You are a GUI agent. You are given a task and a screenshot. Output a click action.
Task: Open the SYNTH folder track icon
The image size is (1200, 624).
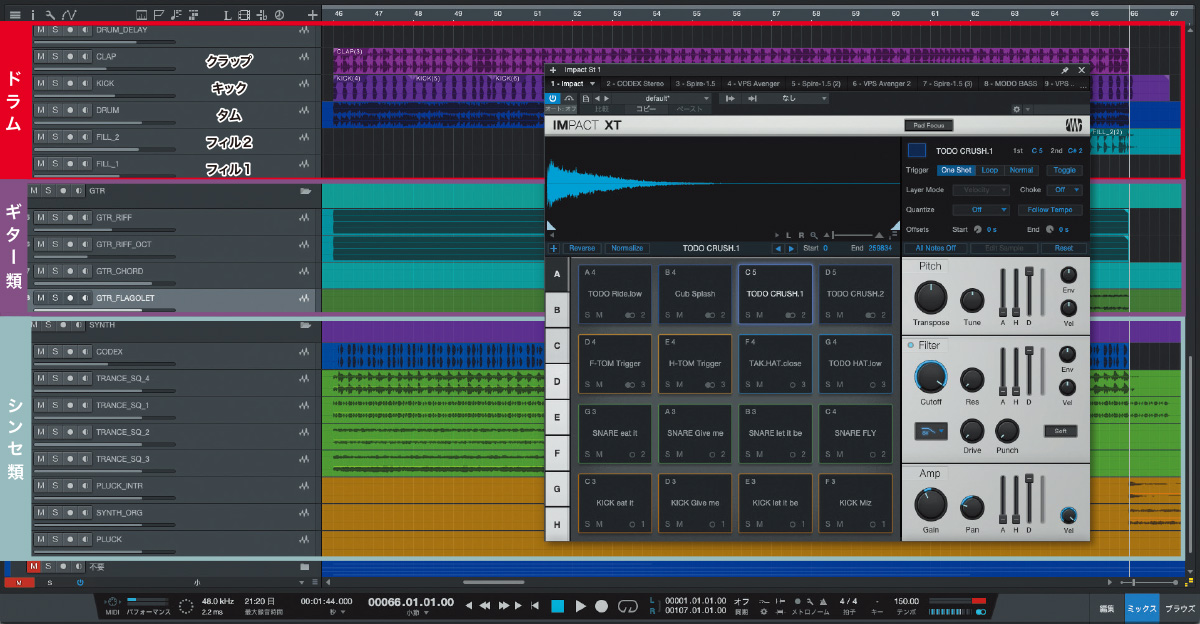point(306,325)
